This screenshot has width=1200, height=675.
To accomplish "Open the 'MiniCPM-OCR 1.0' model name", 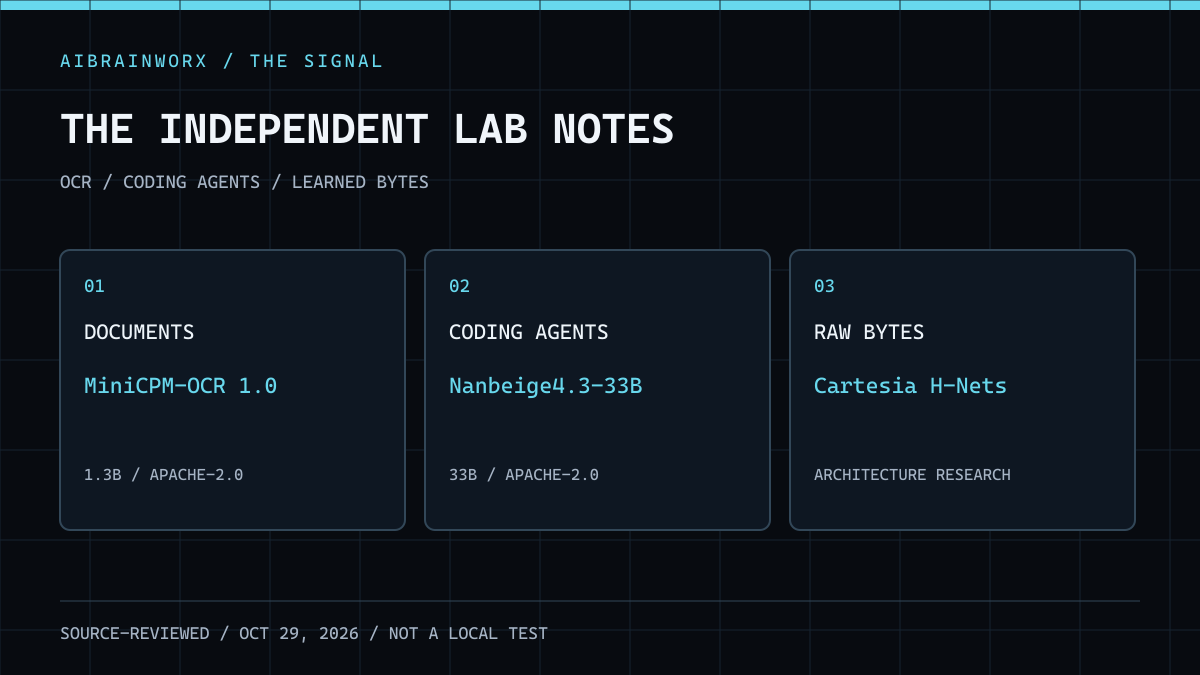I will pos(180,386).
